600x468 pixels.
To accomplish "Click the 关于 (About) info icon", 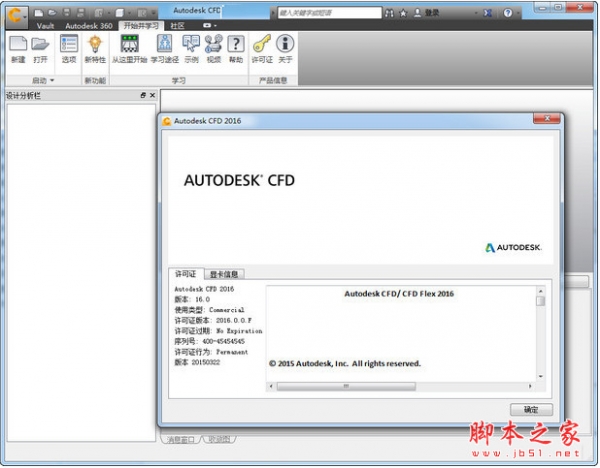I will click(x=285, y=49).
